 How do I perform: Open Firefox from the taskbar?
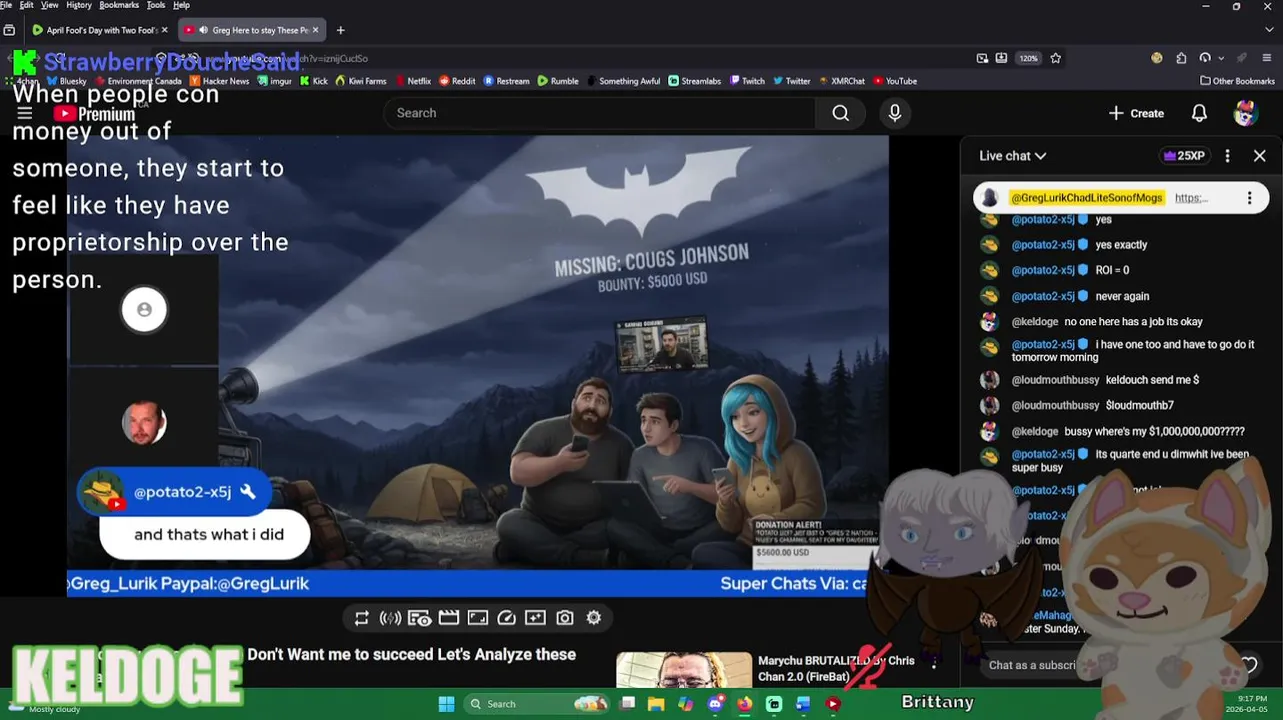(x=744, y=704)
